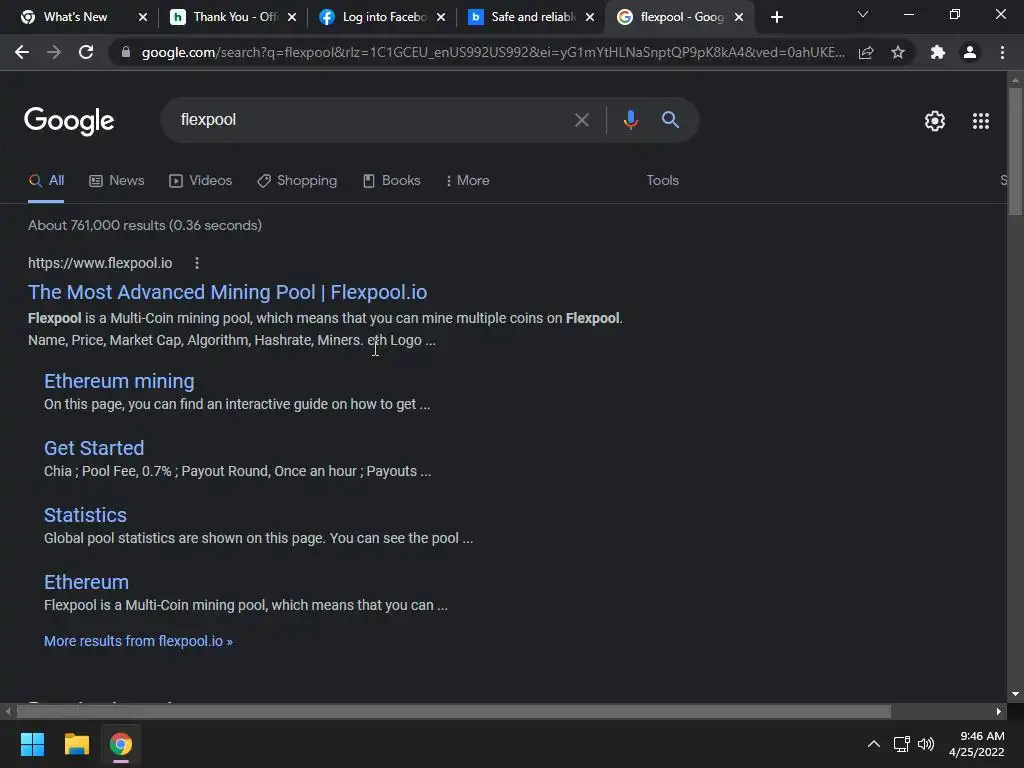Open the network status tray icon

902,744
